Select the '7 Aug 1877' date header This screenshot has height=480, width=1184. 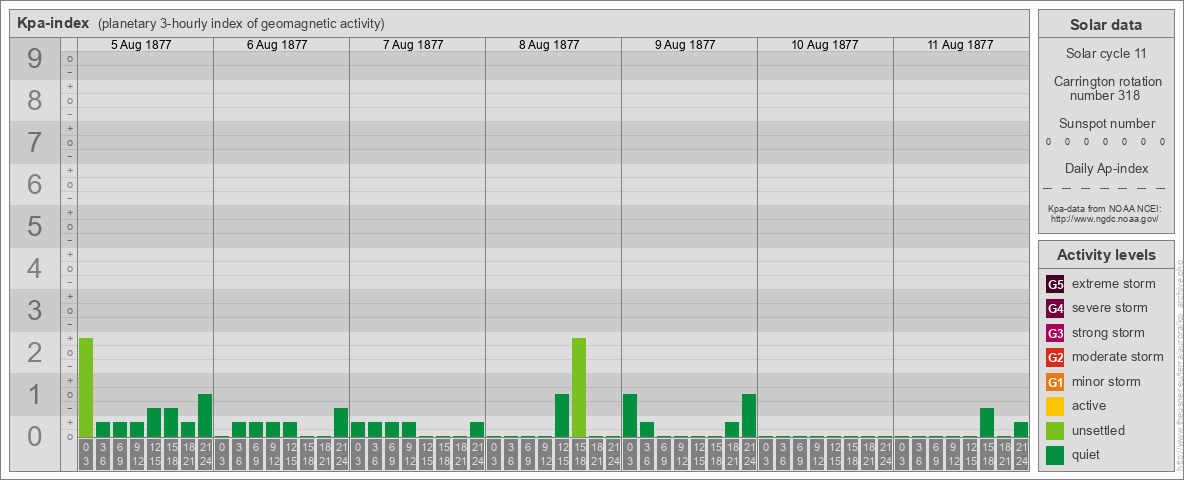click(x=413, y=45)
